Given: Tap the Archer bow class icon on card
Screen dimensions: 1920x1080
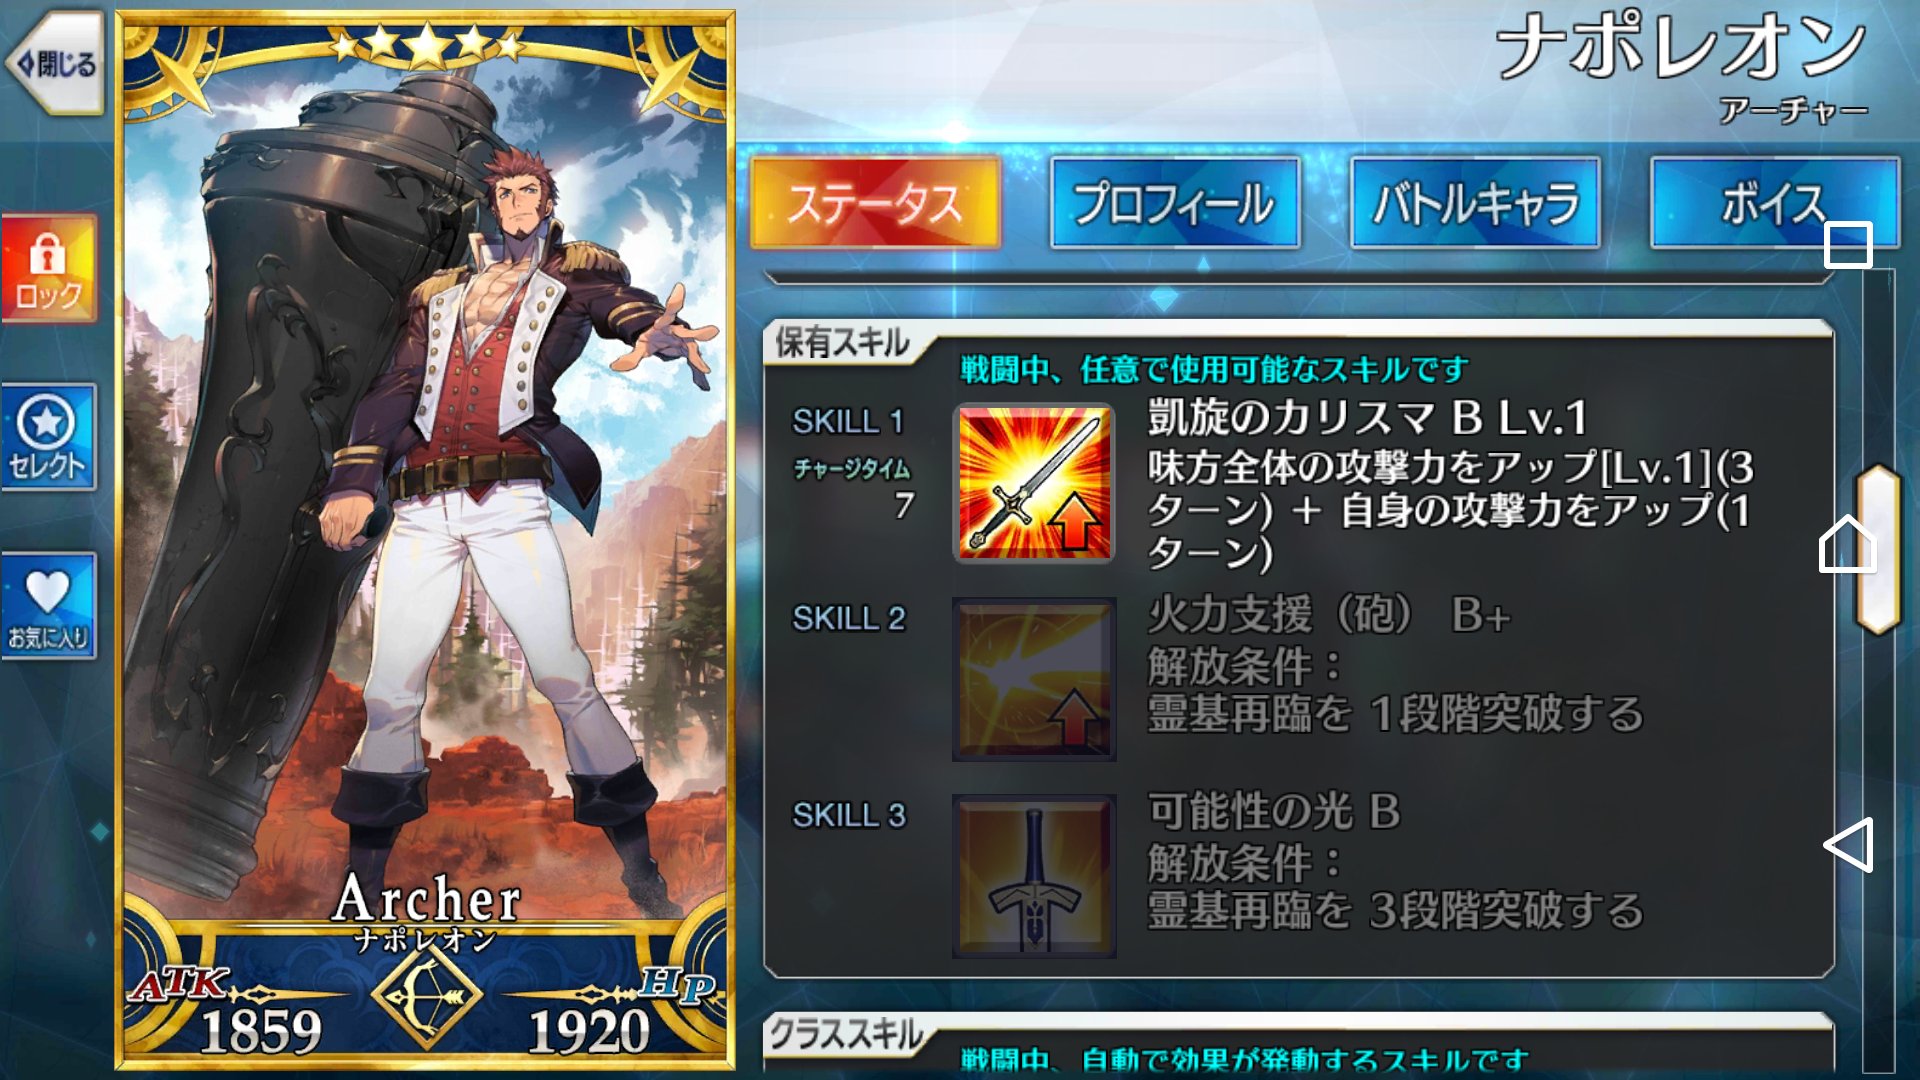Looking at the screenshot, I should 427,995.
